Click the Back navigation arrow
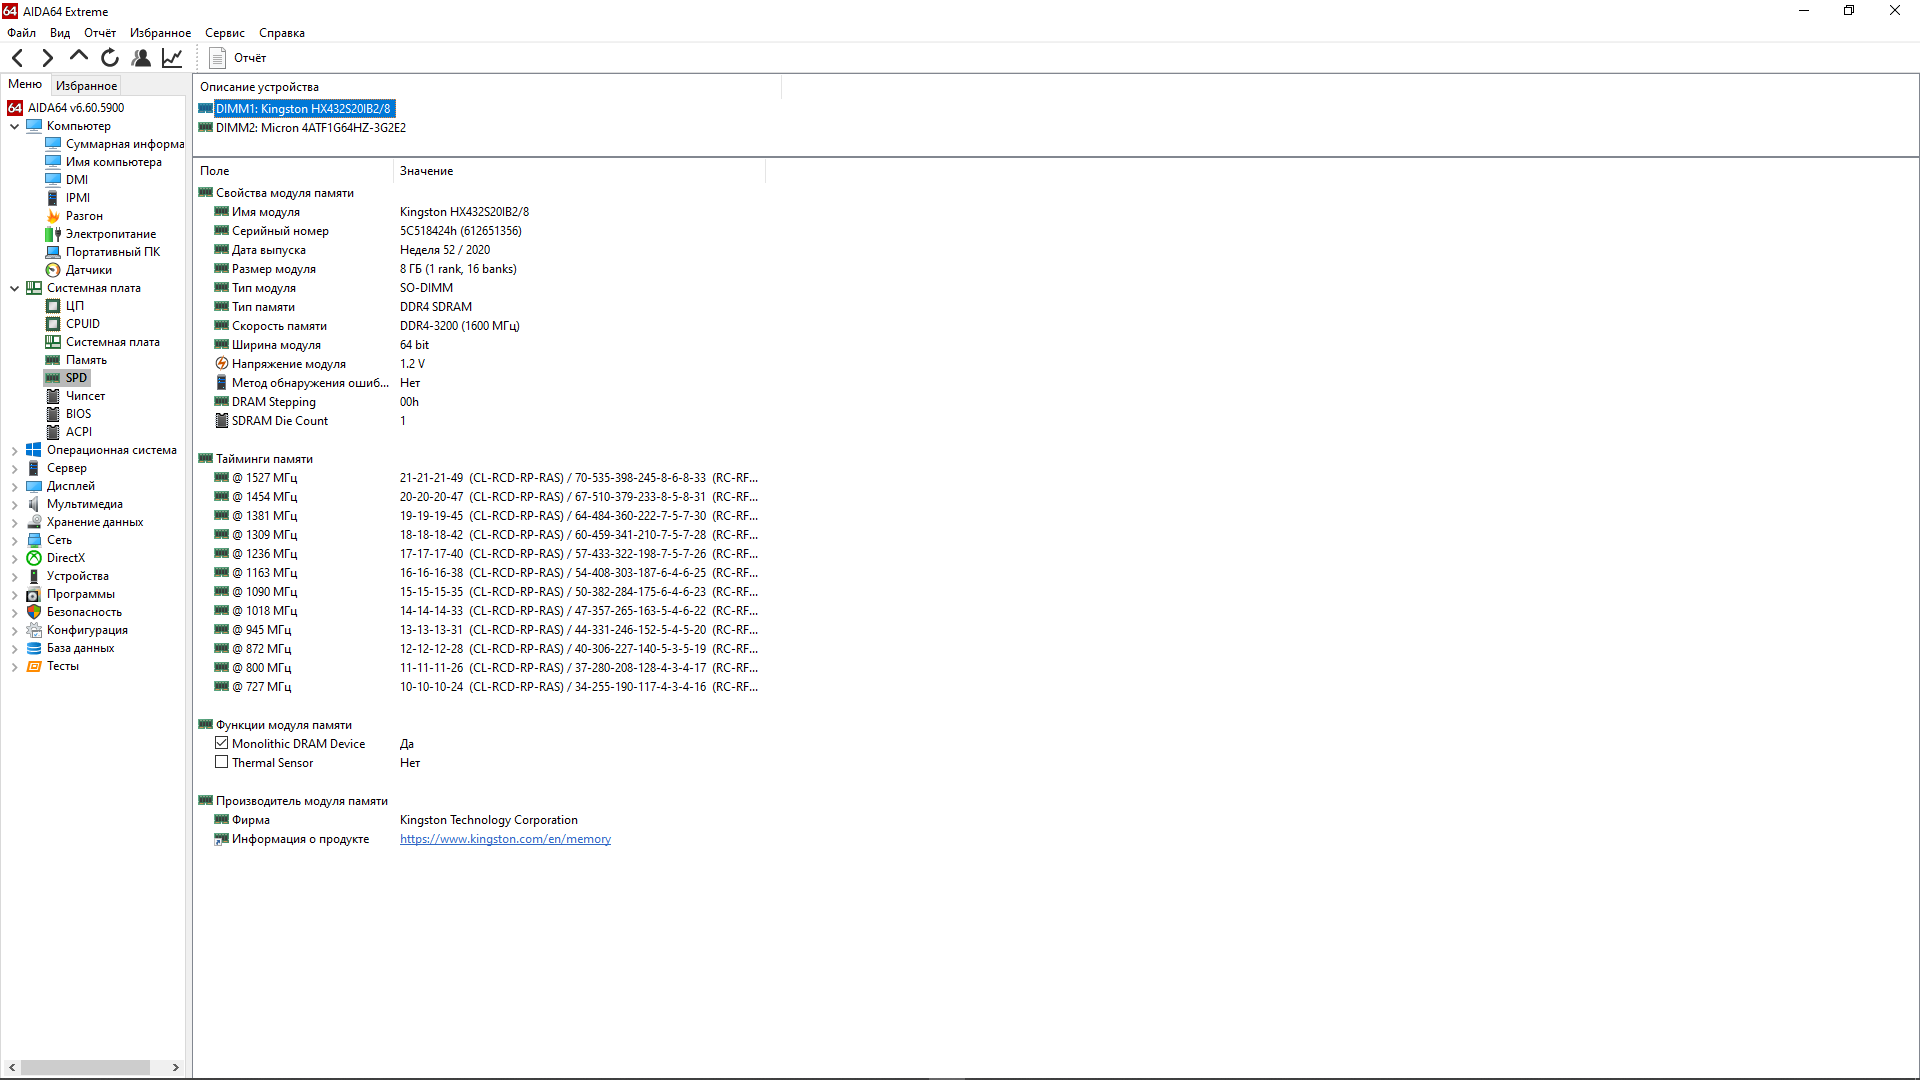The image size is (1920, 1080). click(17, 58)
